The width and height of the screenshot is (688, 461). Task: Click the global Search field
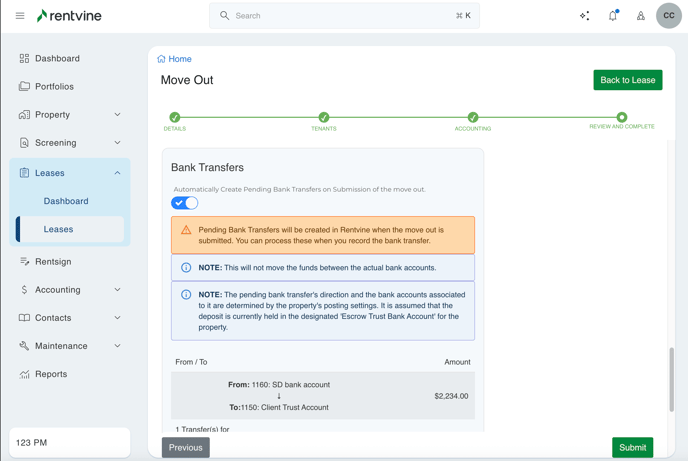coord(344,16)
